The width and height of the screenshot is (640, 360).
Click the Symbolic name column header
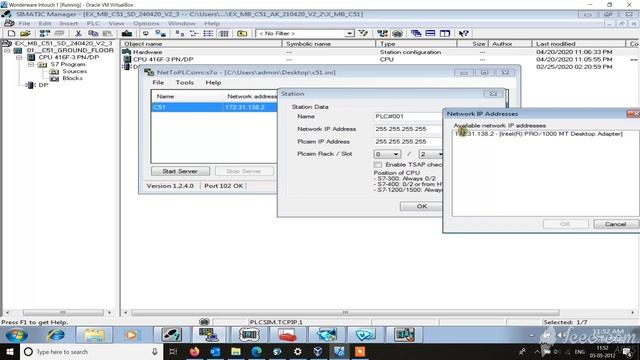click(x=329, y=44)
